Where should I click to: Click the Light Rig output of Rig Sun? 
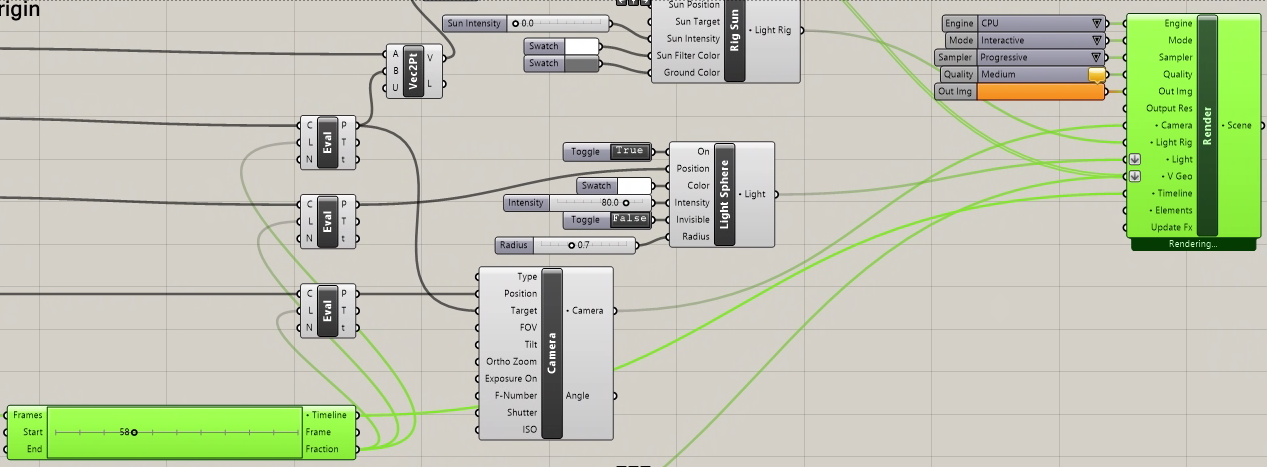(x=772, y=31)
